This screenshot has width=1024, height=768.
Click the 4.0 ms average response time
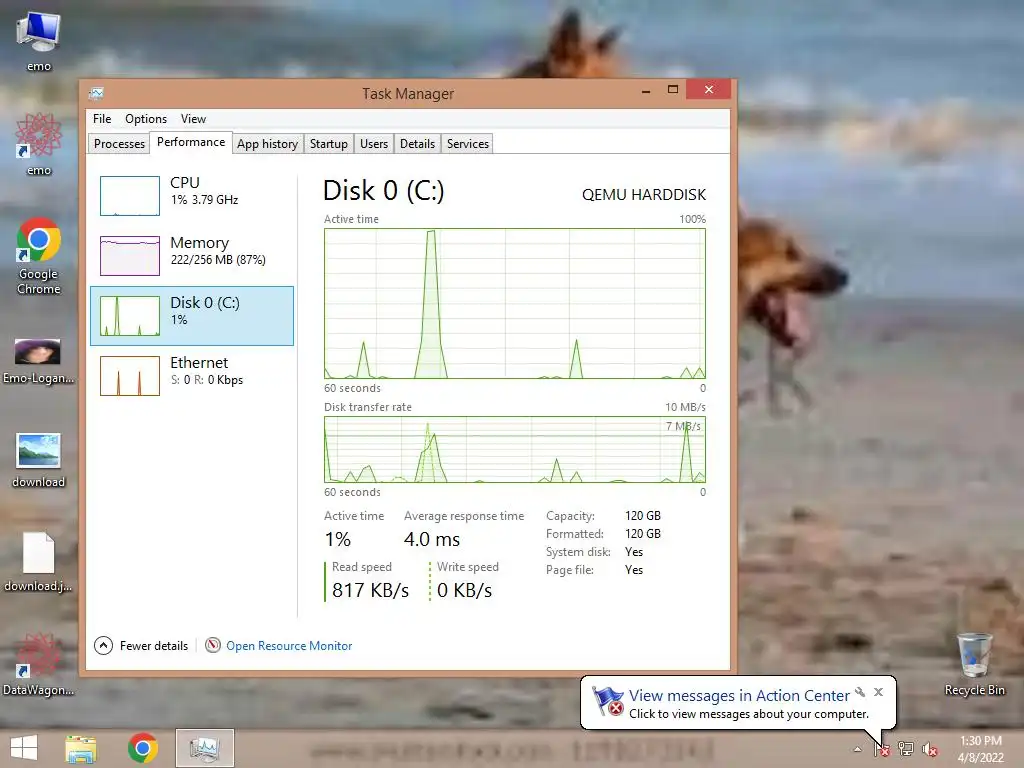[432, 539]
